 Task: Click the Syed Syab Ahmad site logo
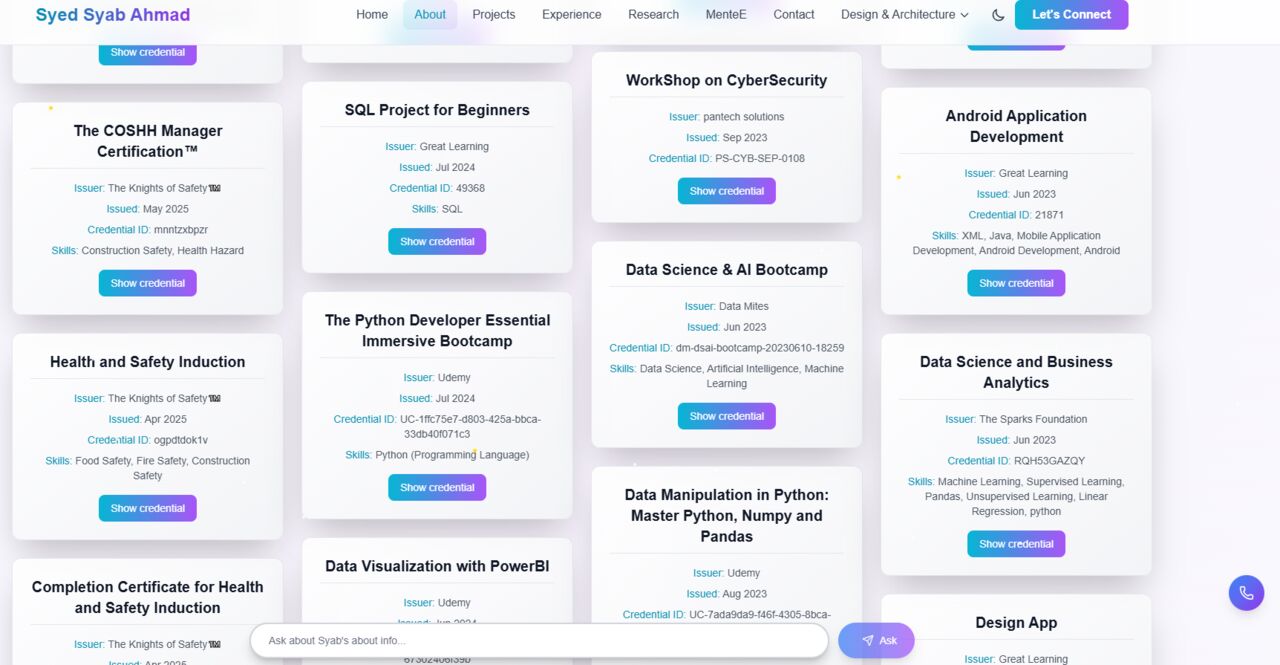tap(113, 15)
